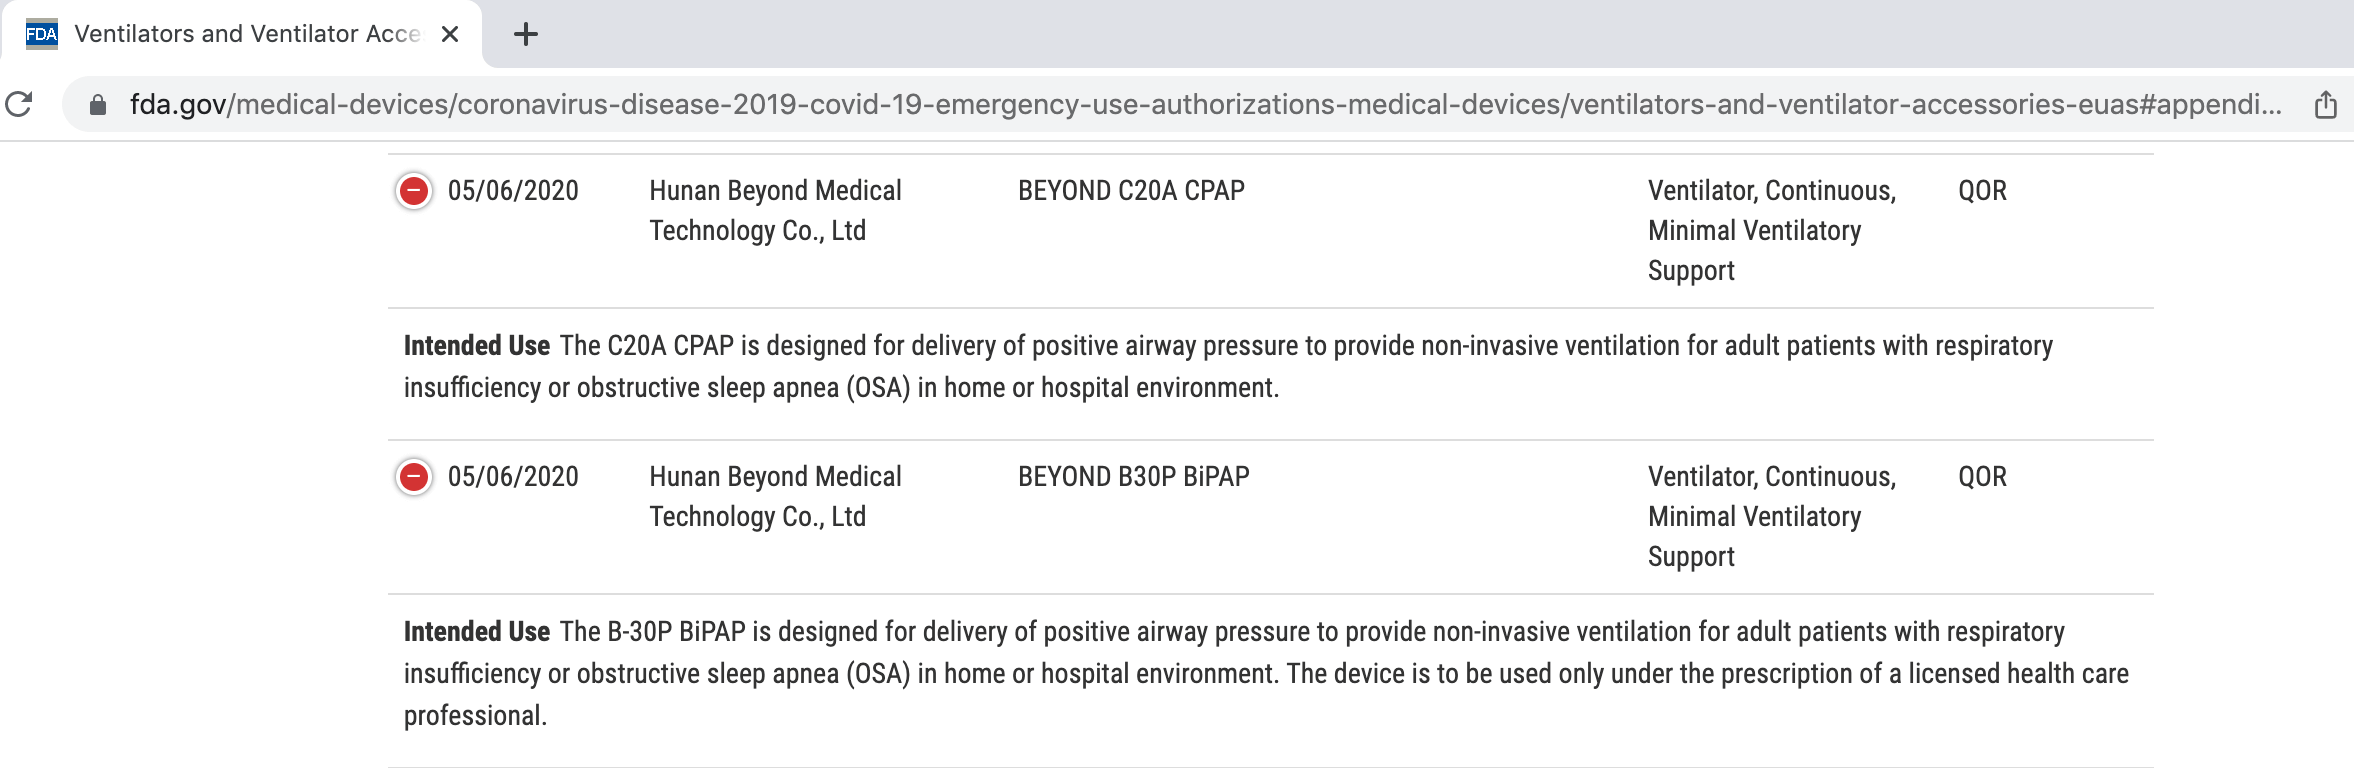Screen dimensions: 2354x768
Task: Click the 05/06/2020 date in B30P row
Action: [513, 477]
